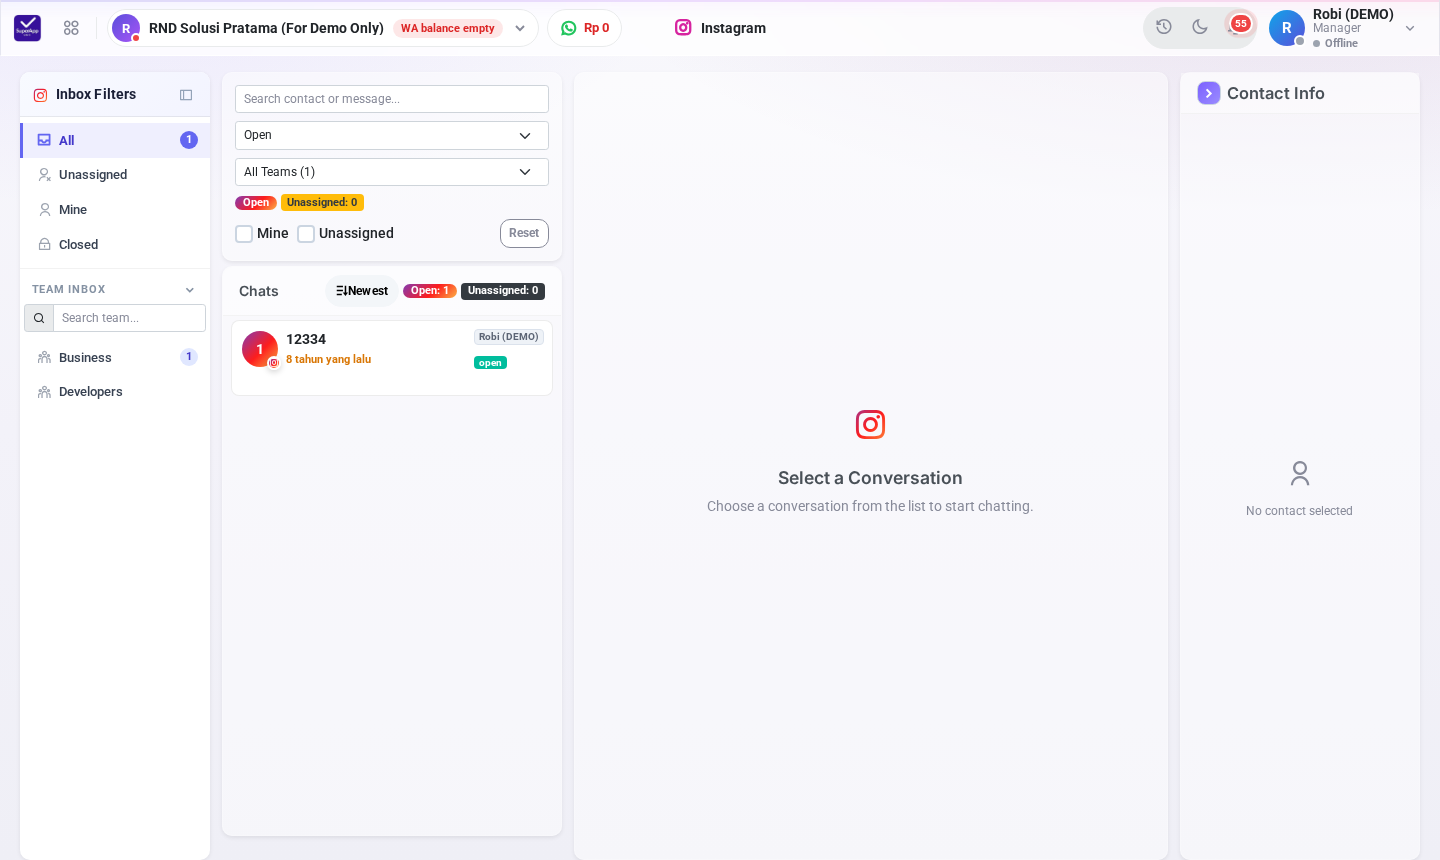Click the red Open filter chip
The width and height of the screenshot is (1440, 860).
point(256,203)
